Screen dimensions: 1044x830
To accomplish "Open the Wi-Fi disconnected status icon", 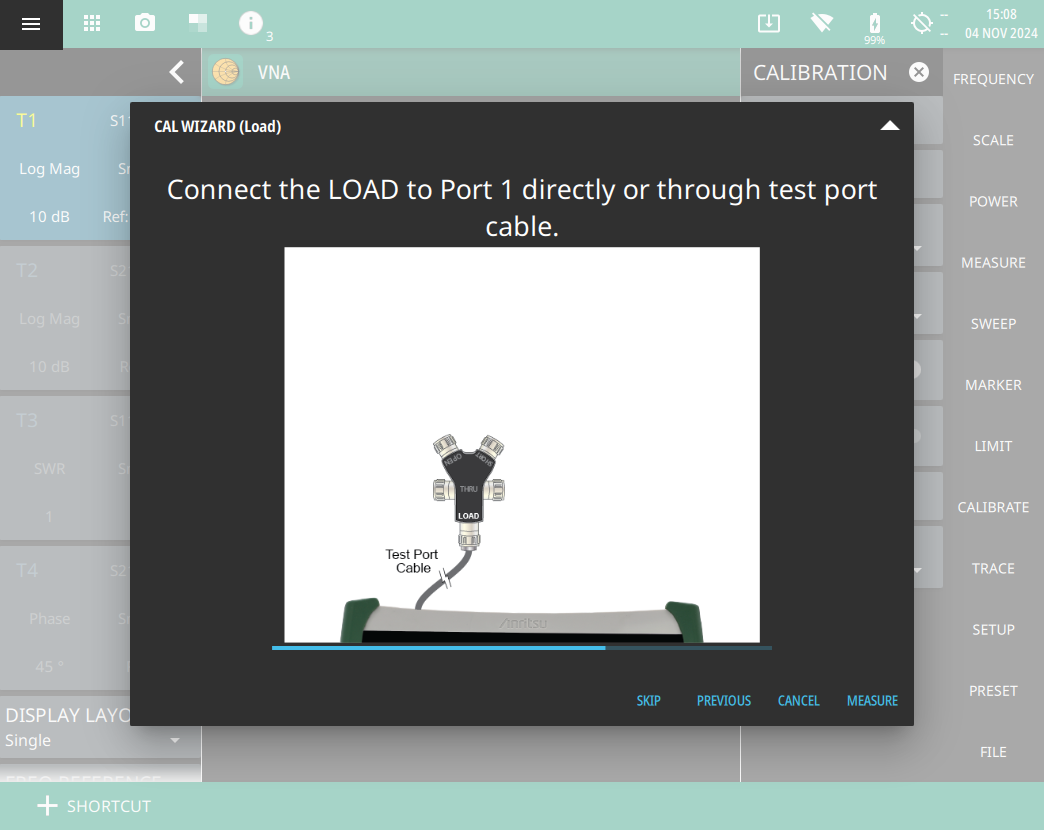I will [822, 23].
